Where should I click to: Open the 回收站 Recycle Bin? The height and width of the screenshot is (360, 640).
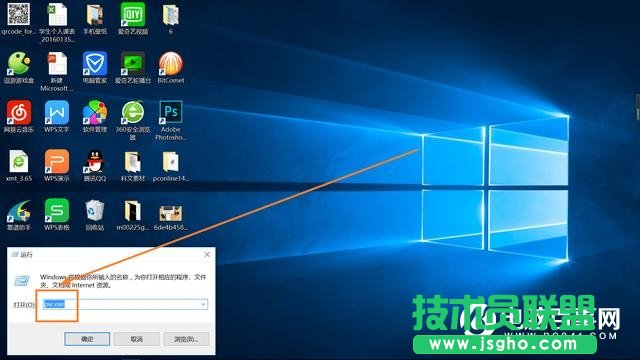(95, 211)
